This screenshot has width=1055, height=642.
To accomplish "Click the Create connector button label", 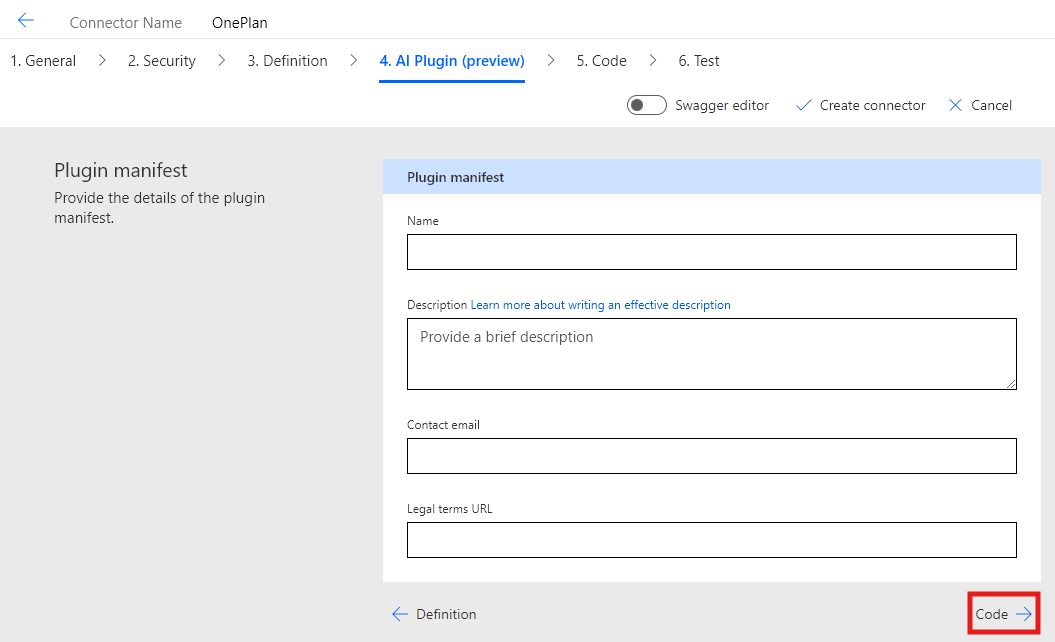I will coord(872,105).
